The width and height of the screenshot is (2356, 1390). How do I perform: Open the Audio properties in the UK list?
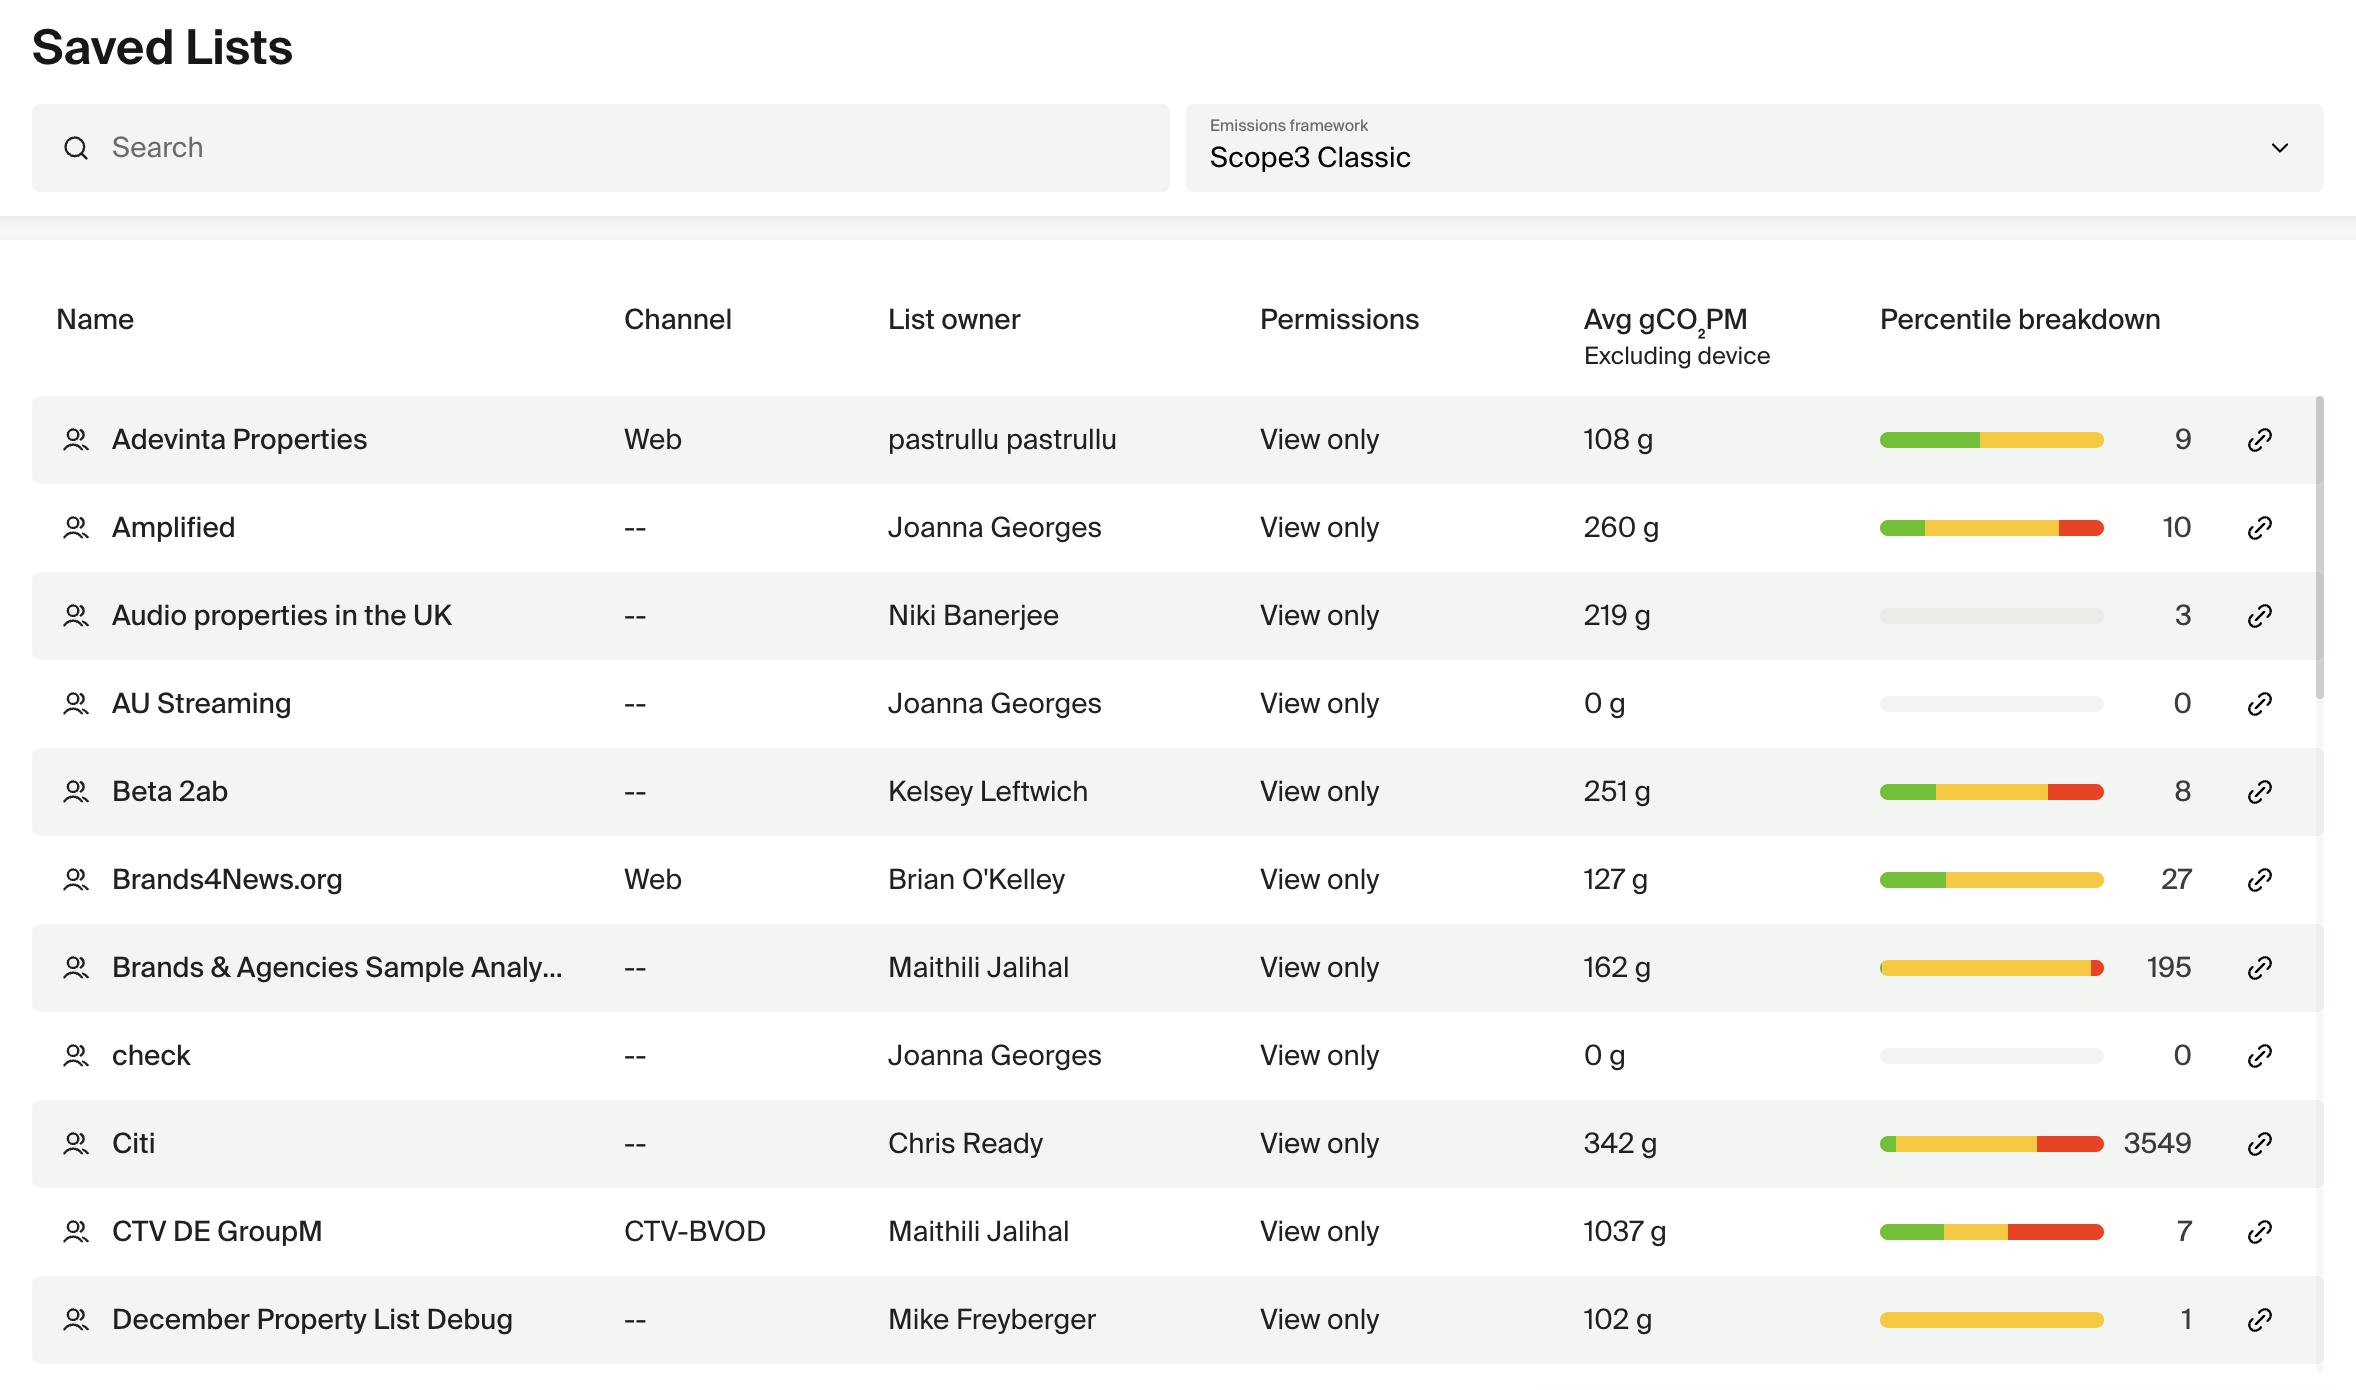281,616
